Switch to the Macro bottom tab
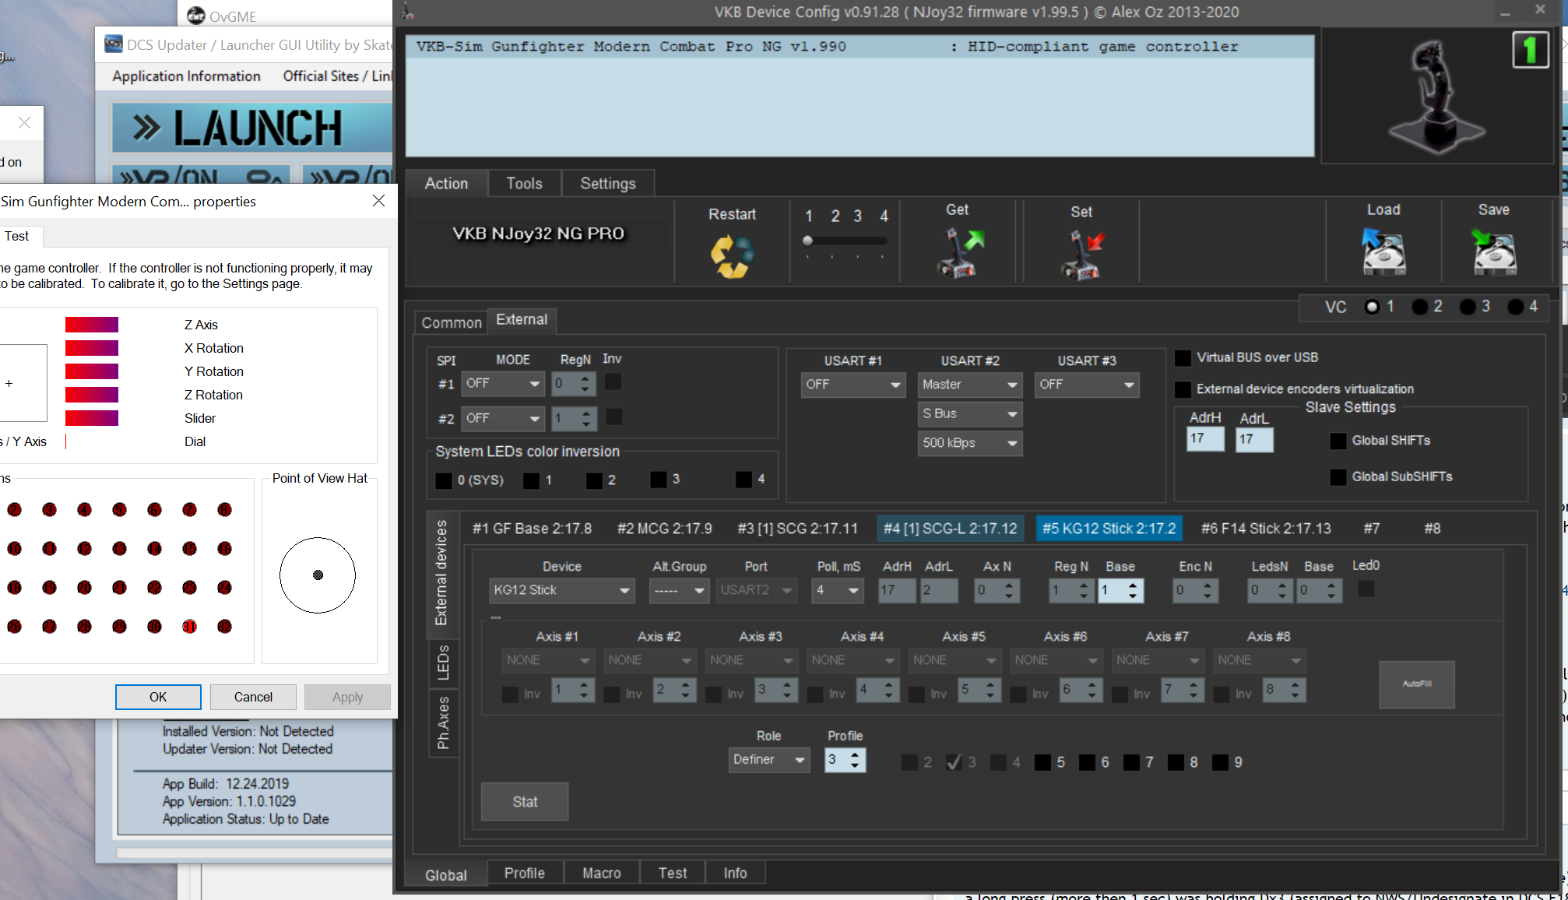1568x900 pixels. (602, 873)
